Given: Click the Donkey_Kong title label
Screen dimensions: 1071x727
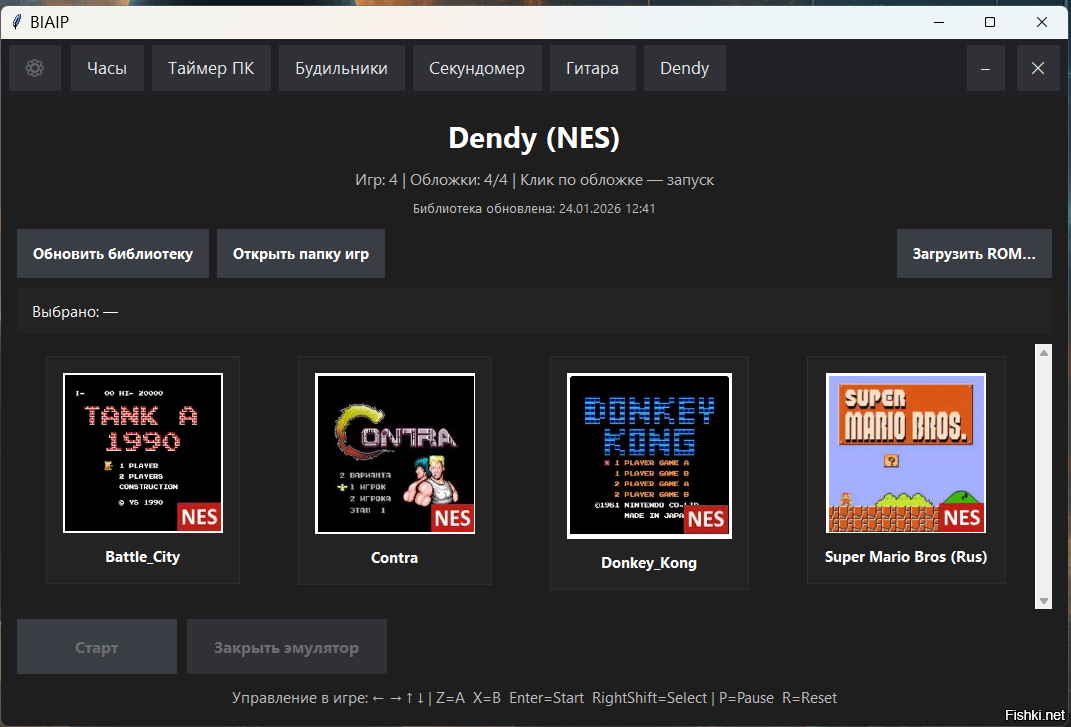Looking at the screenshot, I should click(x=649, y=563).
